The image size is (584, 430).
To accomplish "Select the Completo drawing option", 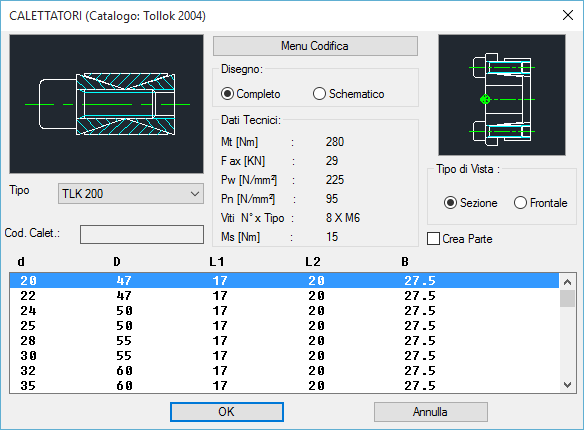I will (250, 94).
